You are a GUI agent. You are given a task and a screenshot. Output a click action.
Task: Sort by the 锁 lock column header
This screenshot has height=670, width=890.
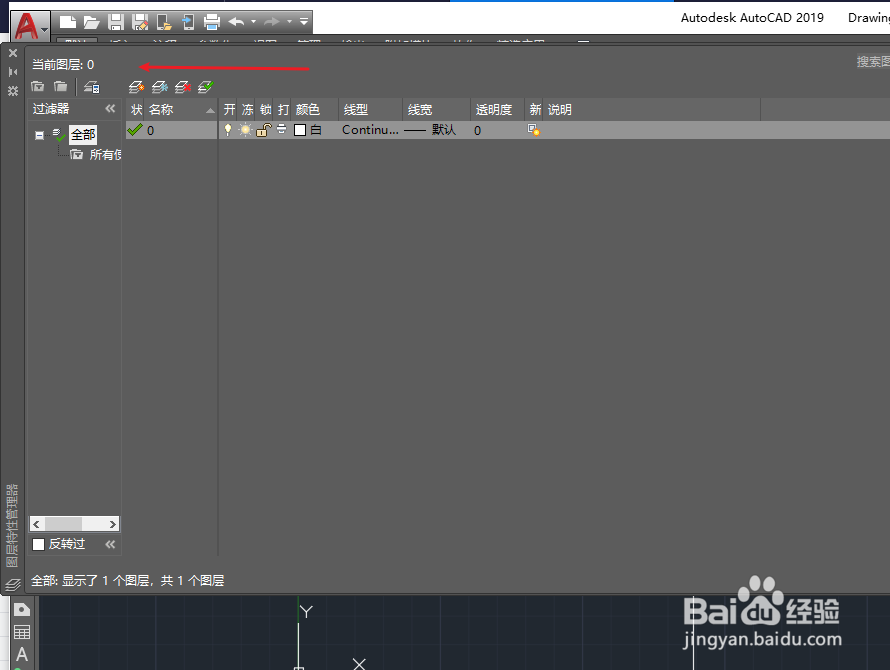coord(265,110)
